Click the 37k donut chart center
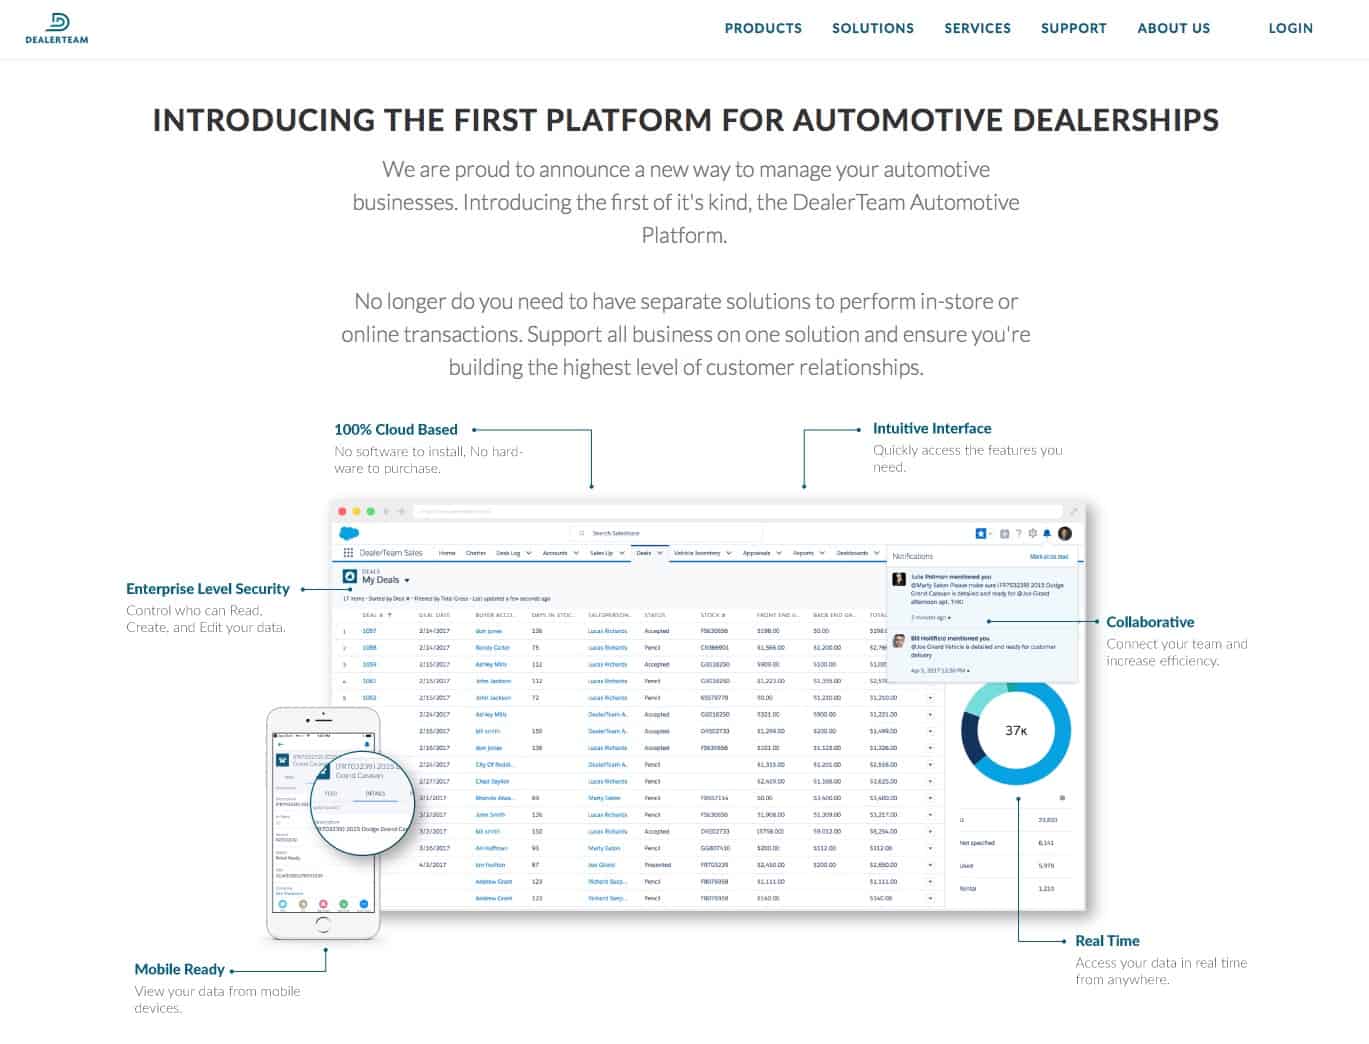The height and width of the screenshot is (1044, 1369). (1016, 731)
